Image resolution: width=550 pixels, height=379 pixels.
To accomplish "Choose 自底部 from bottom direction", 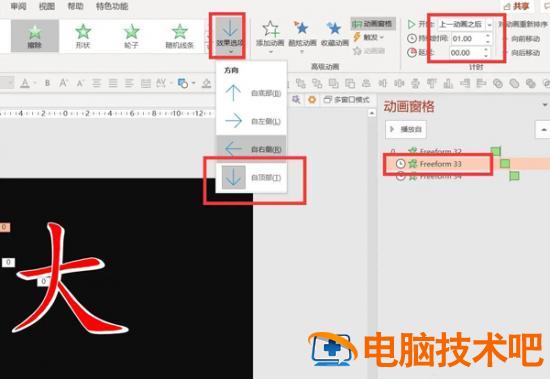I will 251,93.
